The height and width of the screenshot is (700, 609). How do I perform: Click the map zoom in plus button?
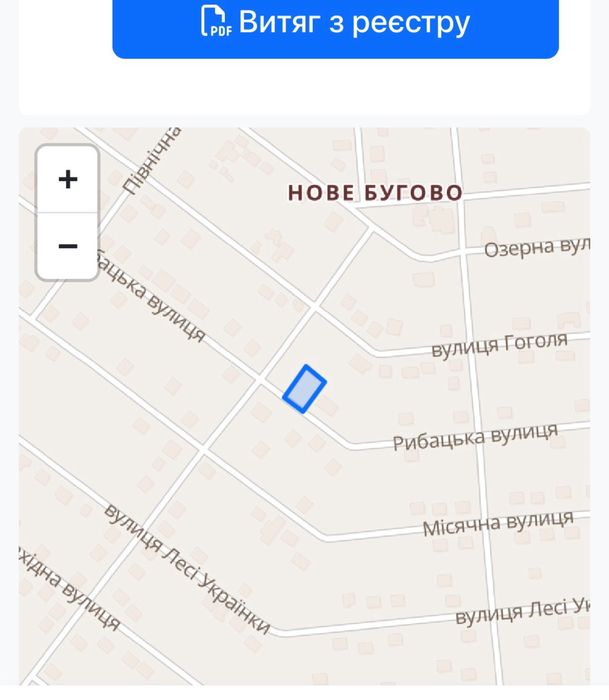(67, 179)
